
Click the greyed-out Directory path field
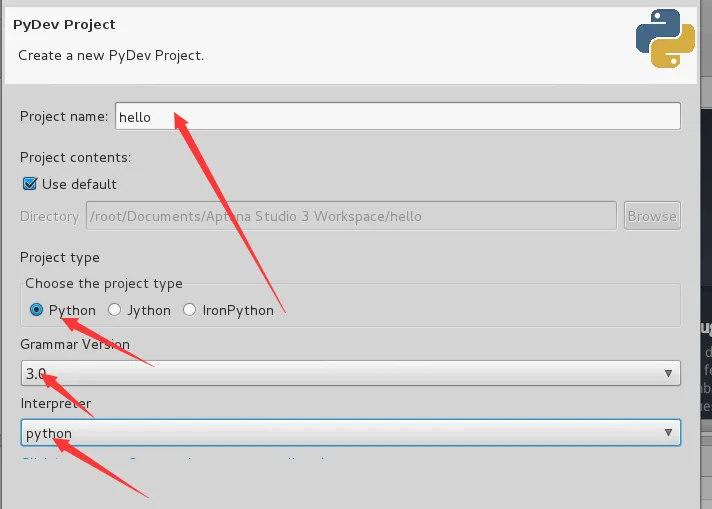pyautogui.click(x=350, y=216)
